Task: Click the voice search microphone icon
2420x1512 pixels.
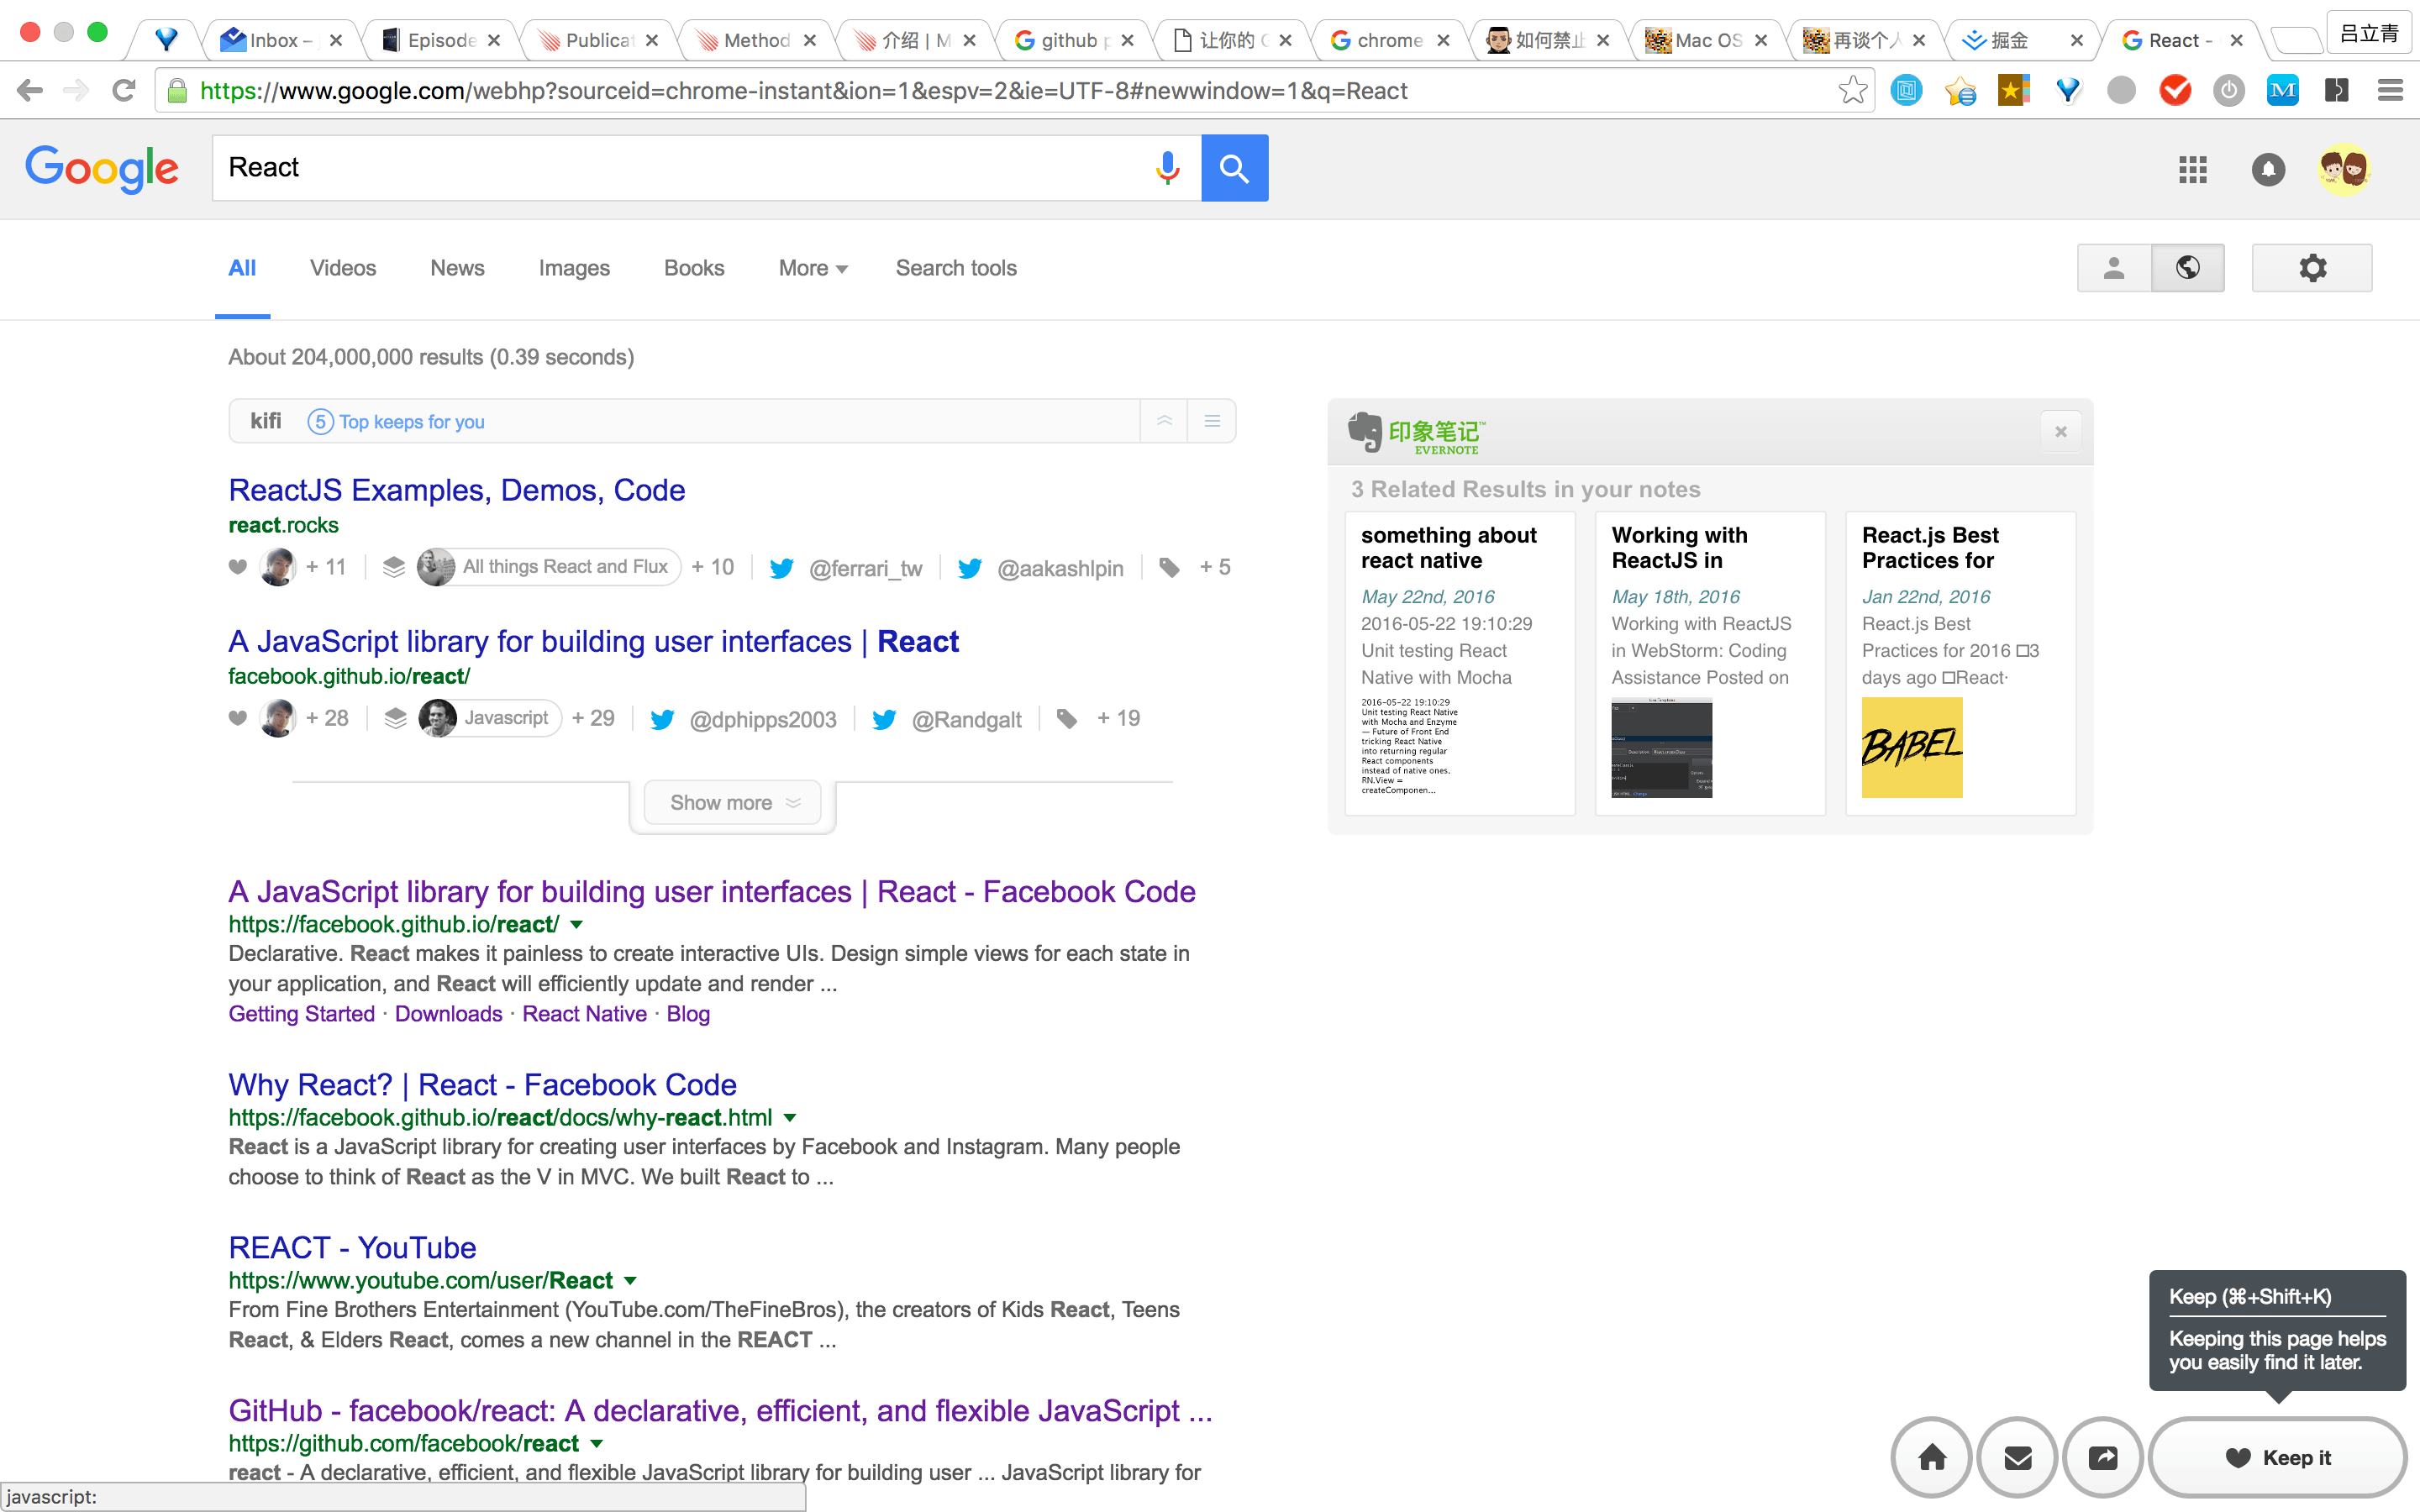Action: pyautogui.click(x=1166, y=168)
